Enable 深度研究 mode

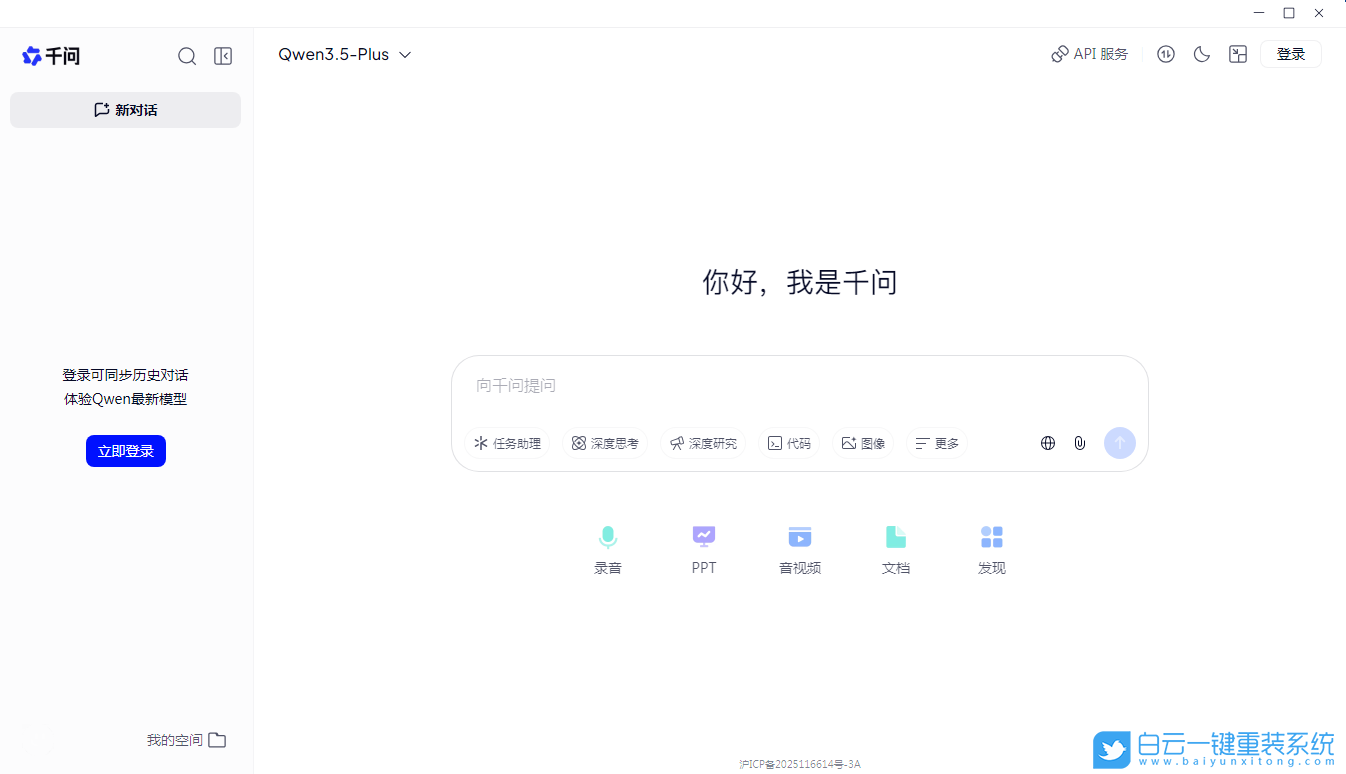click(703, 443)
